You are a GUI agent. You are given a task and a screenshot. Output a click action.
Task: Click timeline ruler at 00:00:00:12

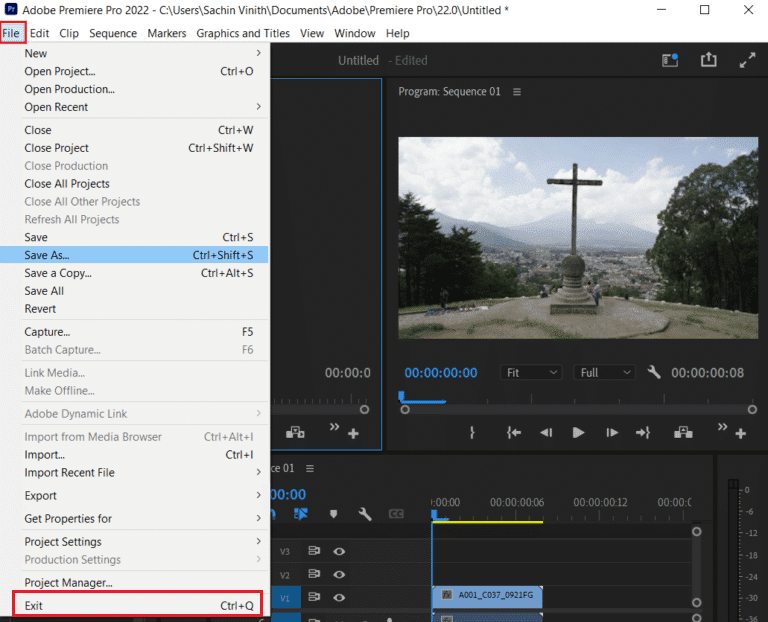click(600, 502)
